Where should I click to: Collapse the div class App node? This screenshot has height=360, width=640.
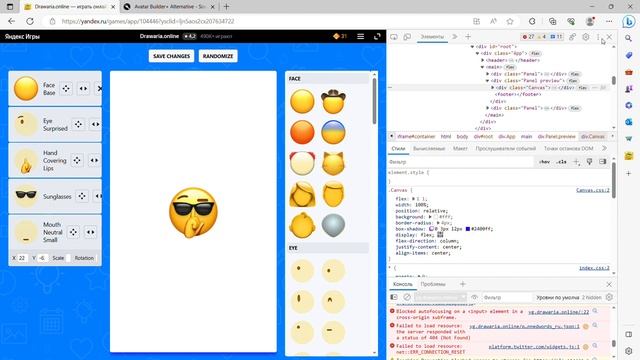[477, 53]
